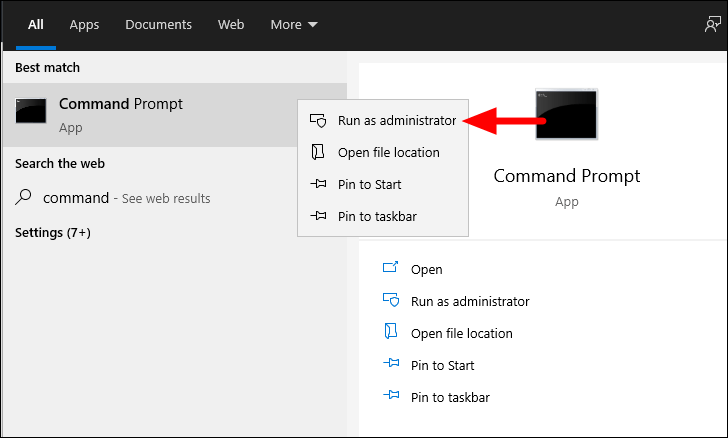
Task: Click pin icon beside context menu Pin to Start
Action: coord(318,184)
